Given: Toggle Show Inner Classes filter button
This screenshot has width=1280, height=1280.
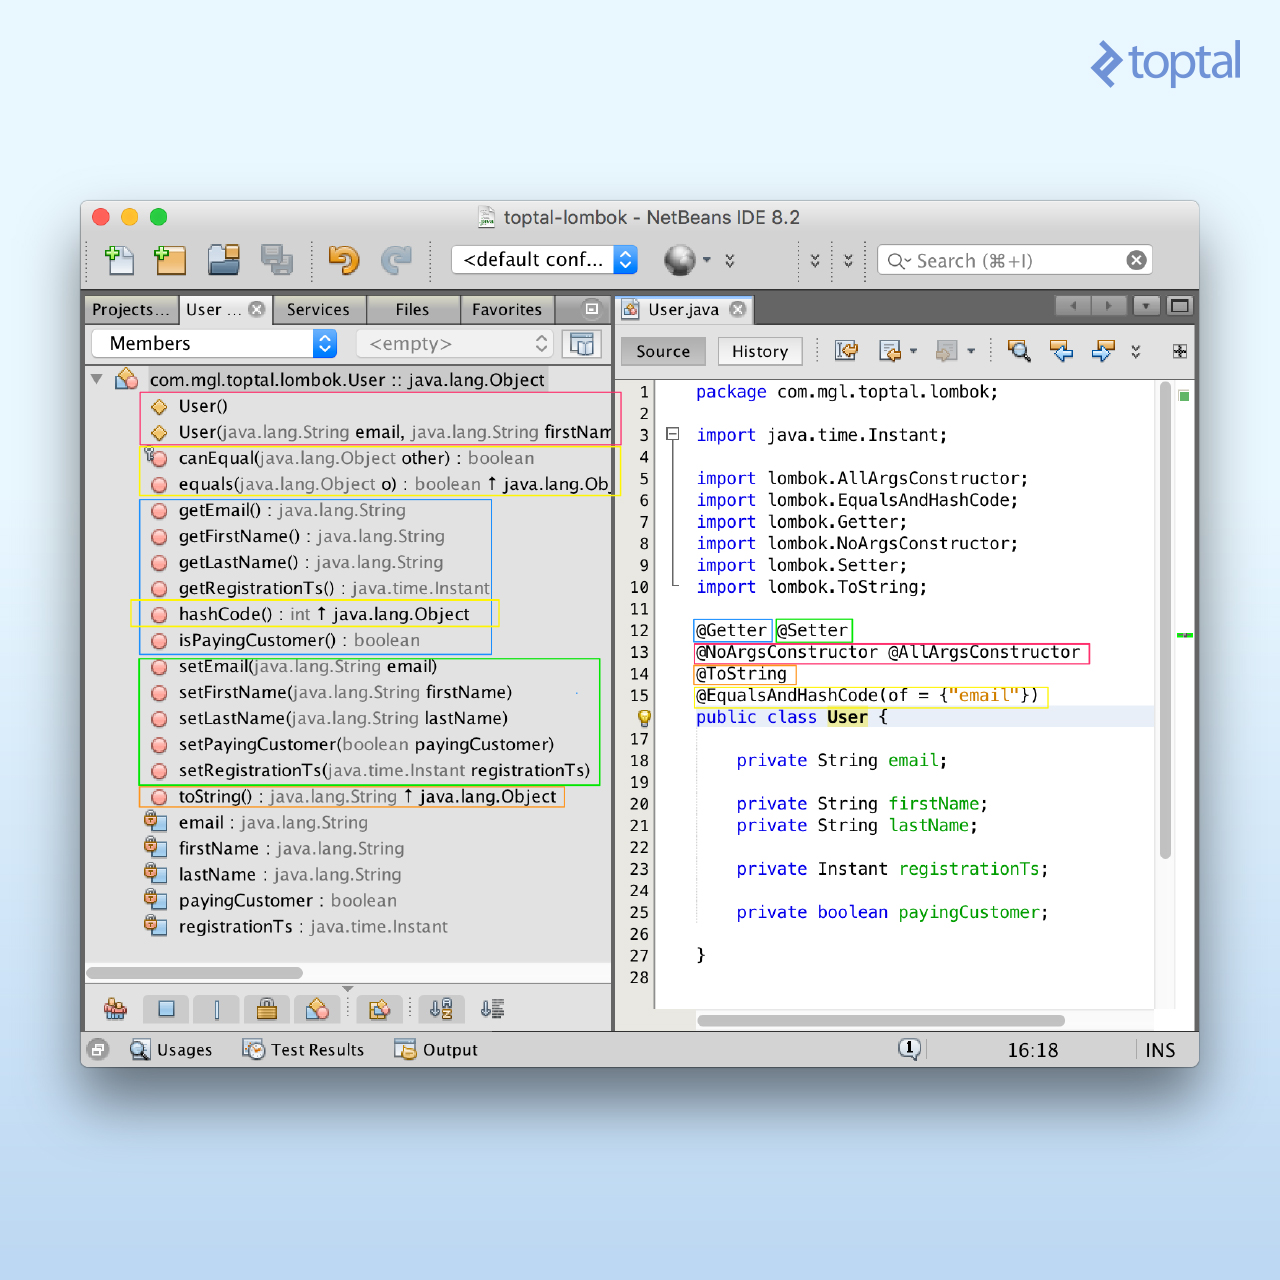Looking at the screenshot, I should (317, 1009).
